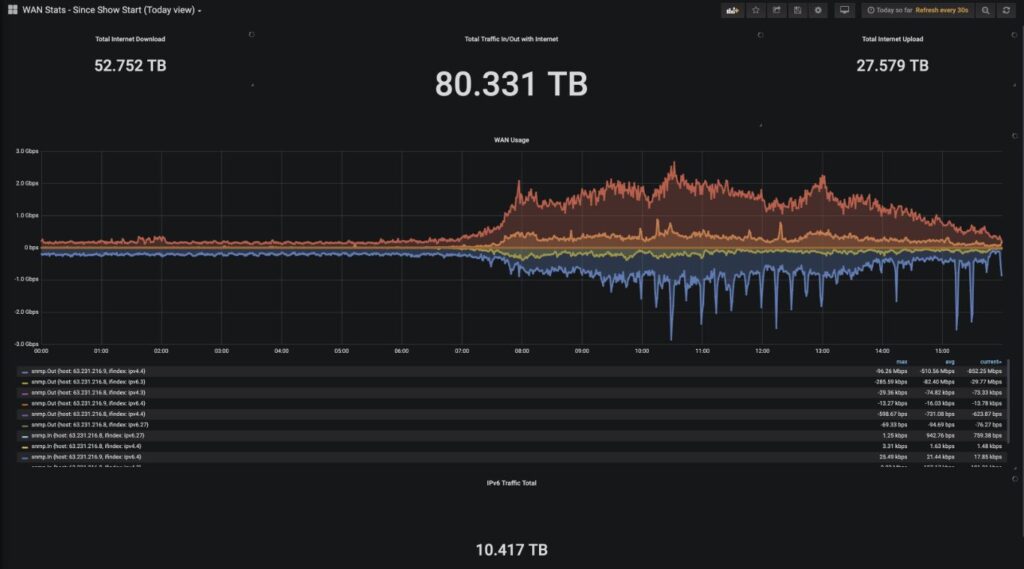Screen dimensions: 1024x569
Task: Sort legend by avg column
Action: 950,362
